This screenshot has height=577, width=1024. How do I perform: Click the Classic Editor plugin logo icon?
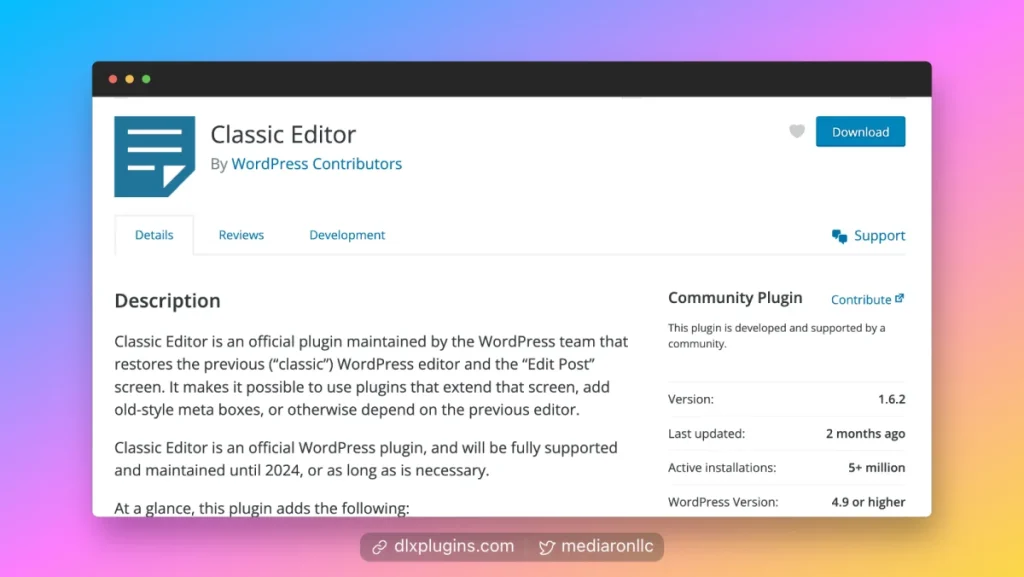(155, 157)
